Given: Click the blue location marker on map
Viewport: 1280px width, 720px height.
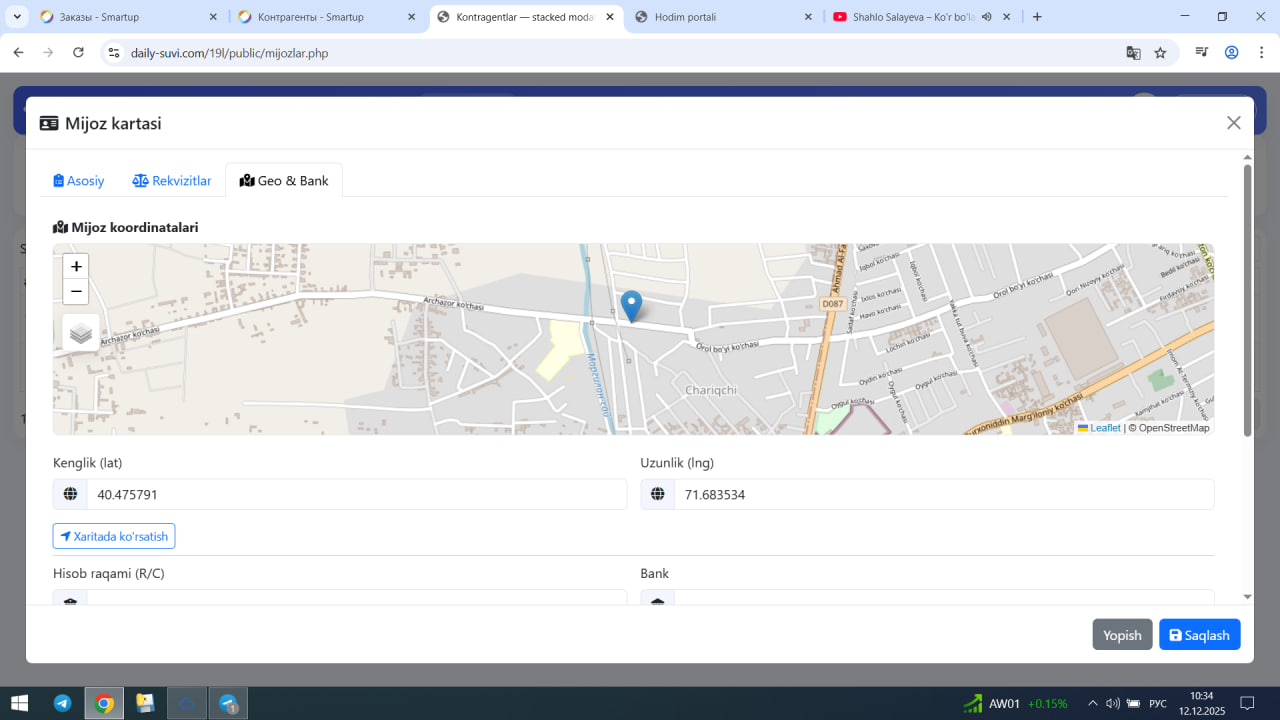Looking at the screenshot, I should click(x=631, y=306).
